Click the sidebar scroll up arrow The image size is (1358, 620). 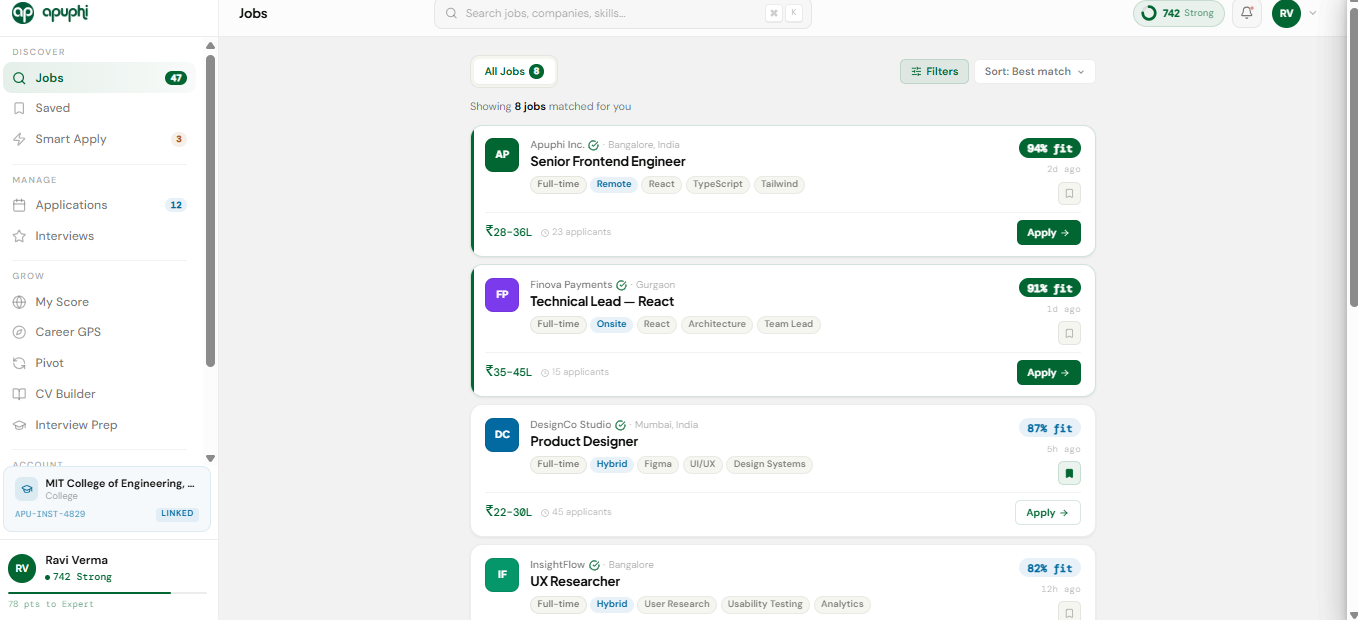(x=210, y=46)
